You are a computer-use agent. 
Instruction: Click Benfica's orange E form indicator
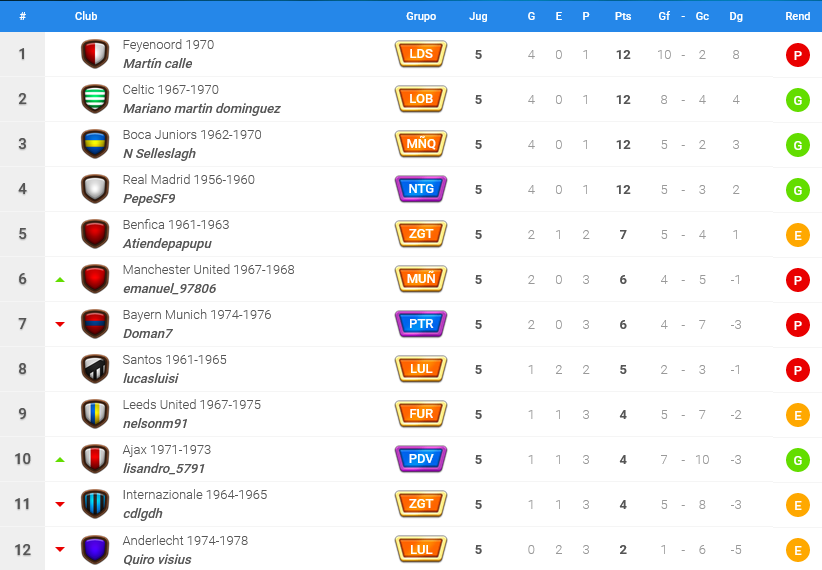[797, 235]
